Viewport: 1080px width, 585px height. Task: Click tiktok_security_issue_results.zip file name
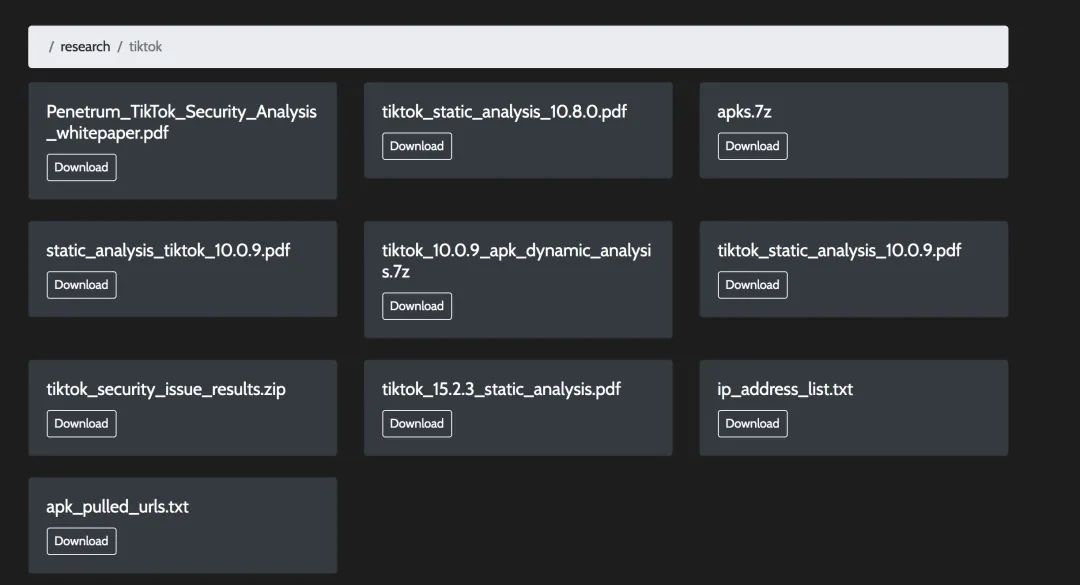[166, 389]
